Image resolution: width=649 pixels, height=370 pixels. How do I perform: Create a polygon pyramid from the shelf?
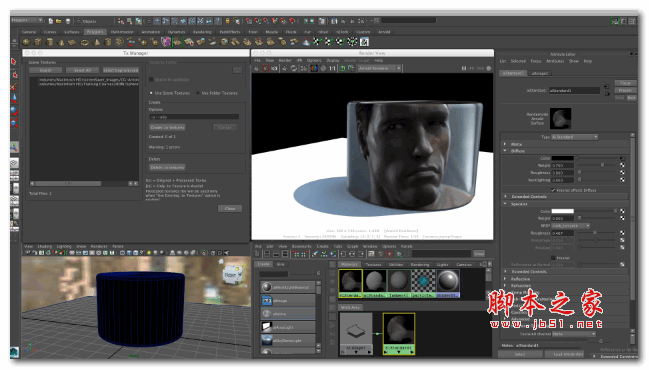(97, 42)
